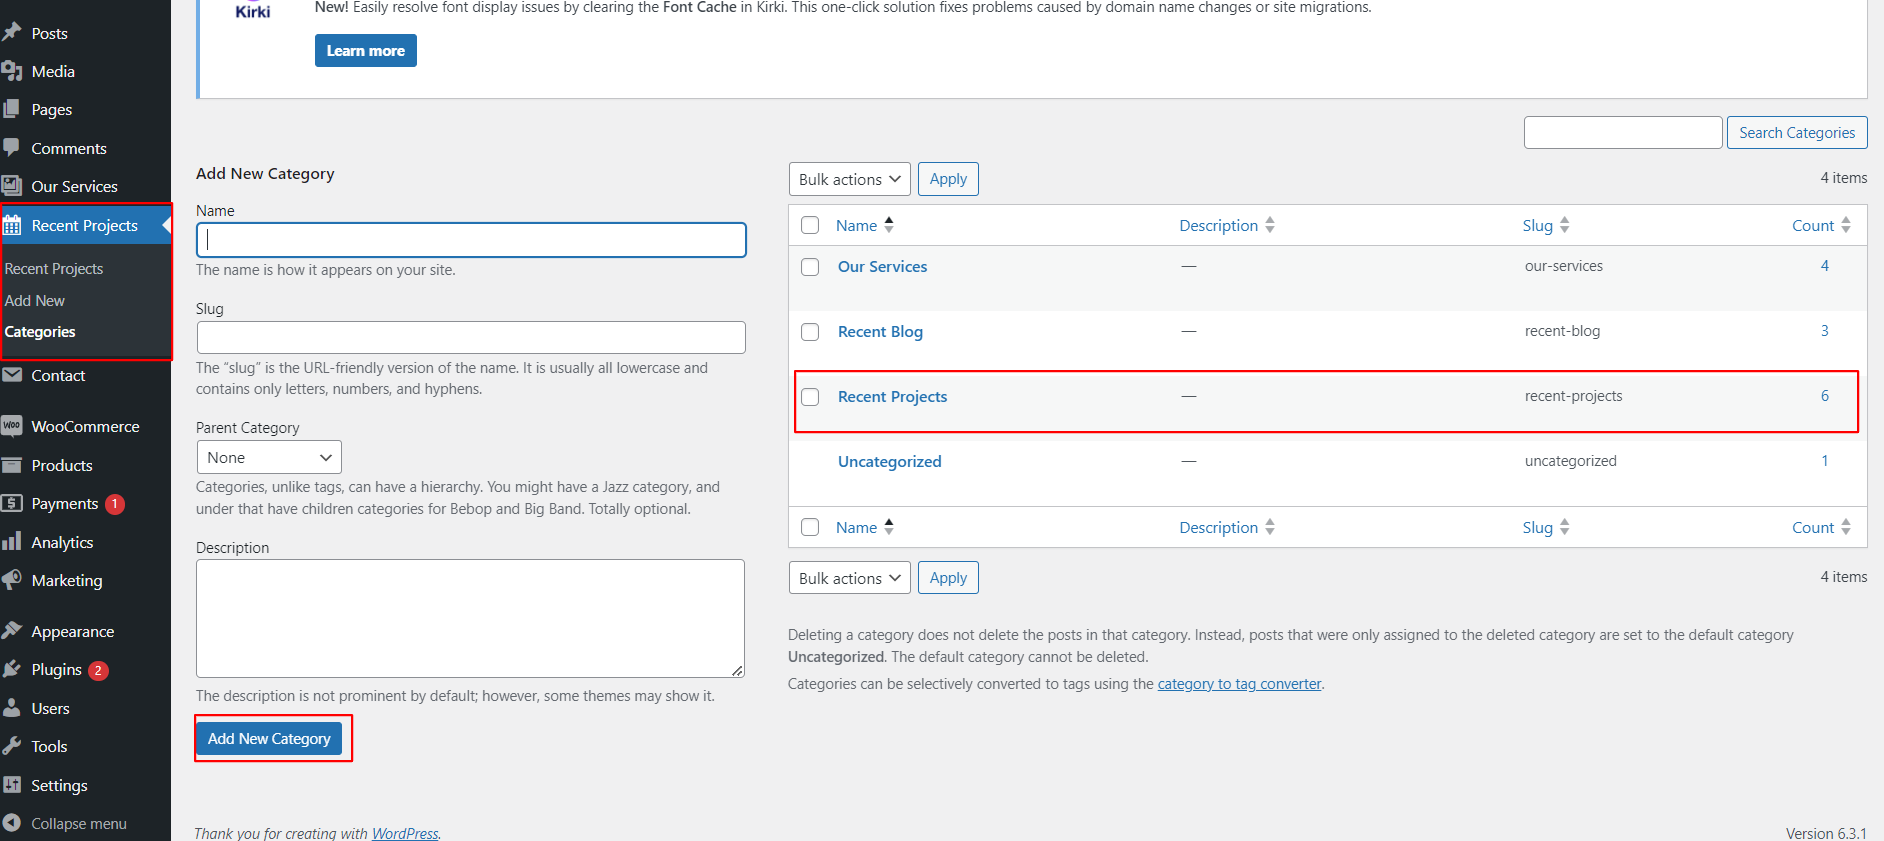Click the WooCommerce logo icon

click(12, 426)
